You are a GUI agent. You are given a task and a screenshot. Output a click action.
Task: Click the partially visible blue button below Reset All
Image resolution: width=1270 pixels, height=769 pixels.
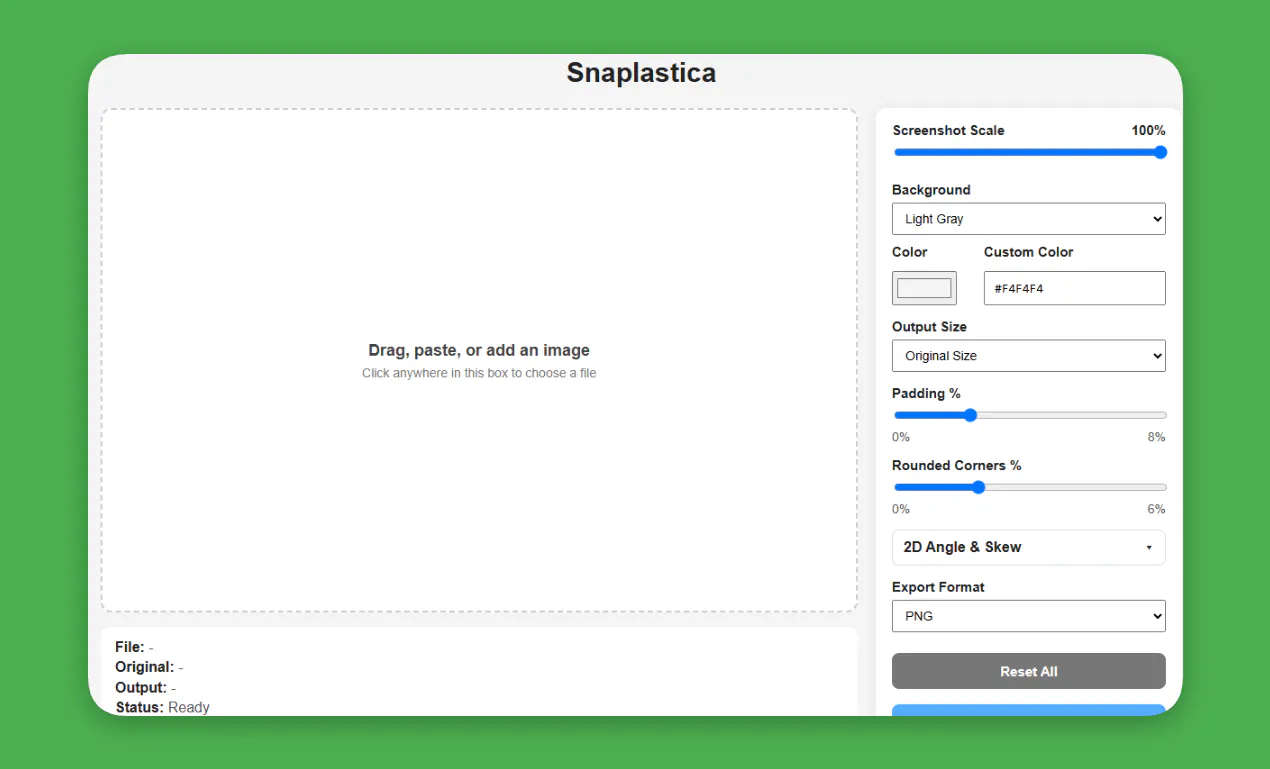[1028, 710]
